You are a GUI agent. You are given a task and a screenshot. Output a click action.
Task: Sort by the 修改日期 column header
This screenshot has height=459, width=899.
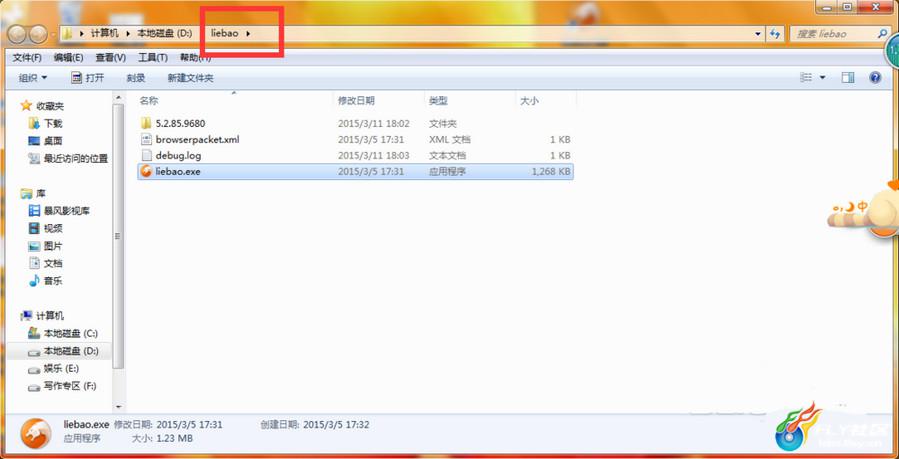tap(378, 100)
